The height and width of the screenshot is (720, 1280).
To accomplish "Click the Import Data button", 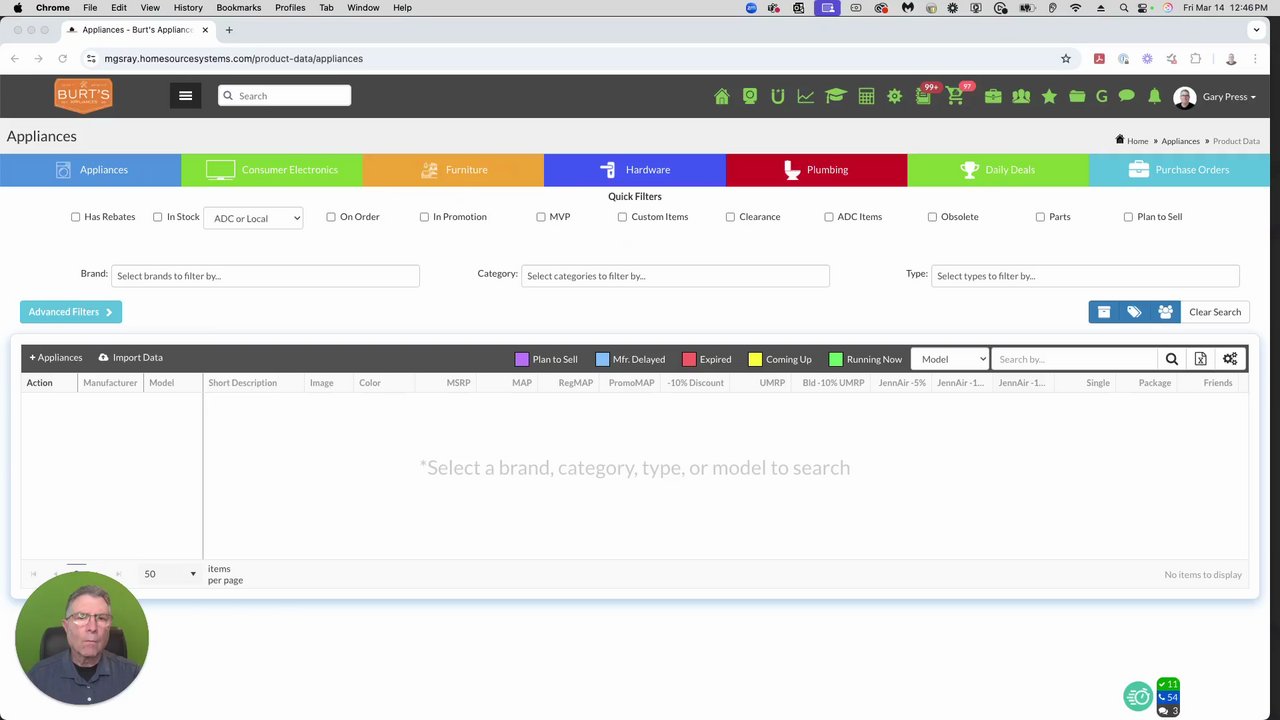I will (x=131, y=357).
